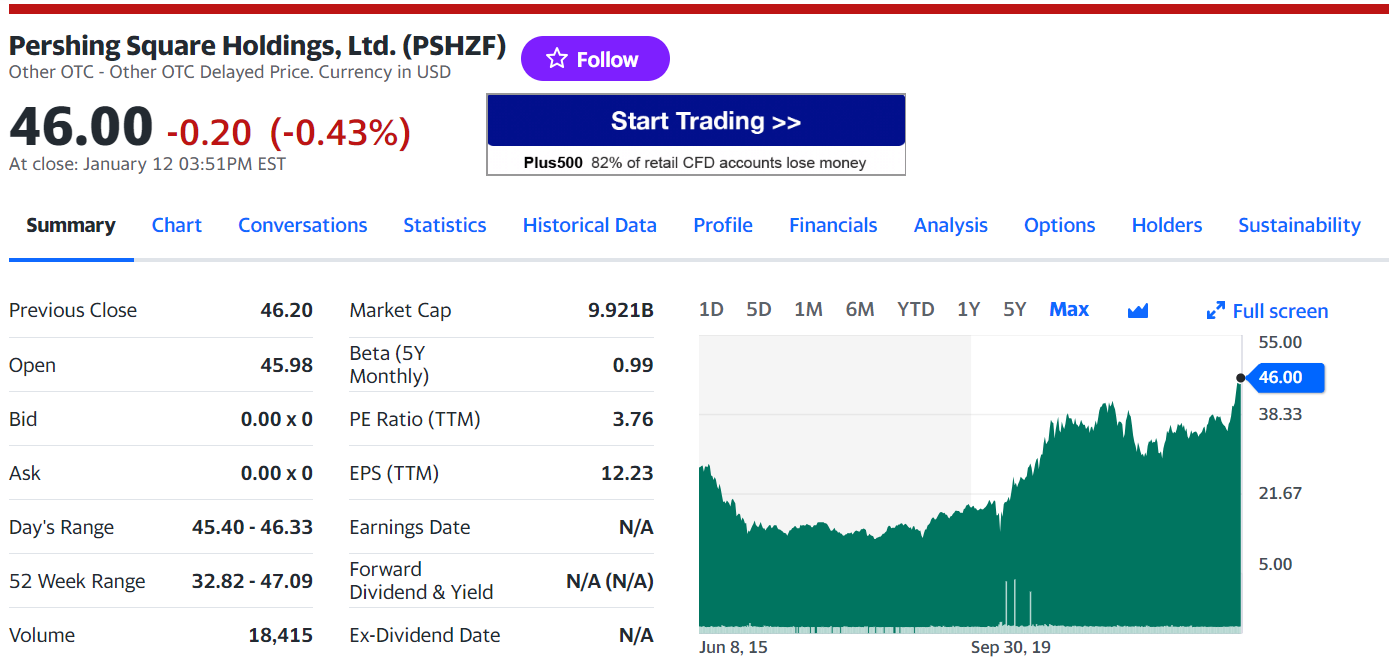Viewport: 1389px width, 659px height.
Task: Select the 5Y chart range
Action: pos(1015,309)
